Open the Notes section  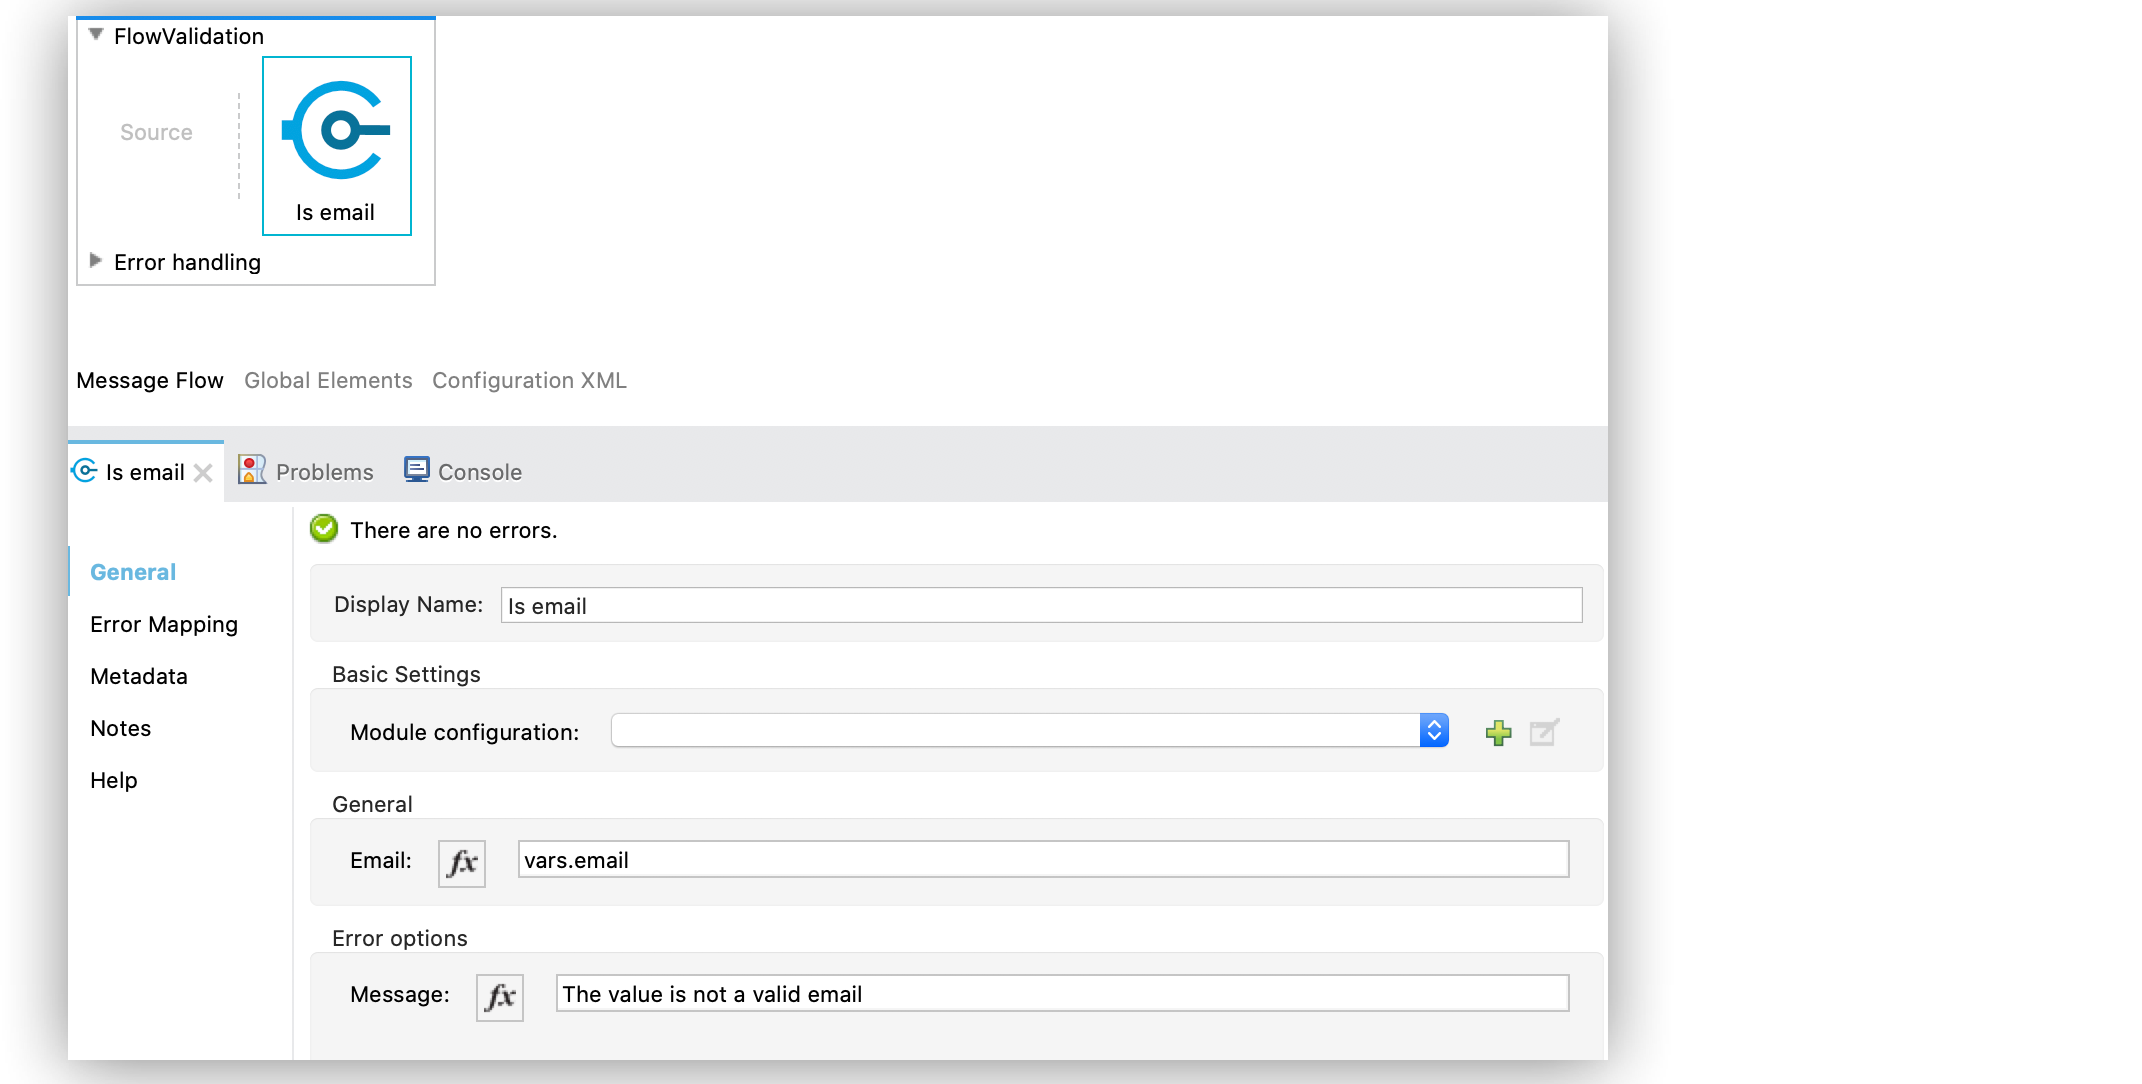point(120,728)
